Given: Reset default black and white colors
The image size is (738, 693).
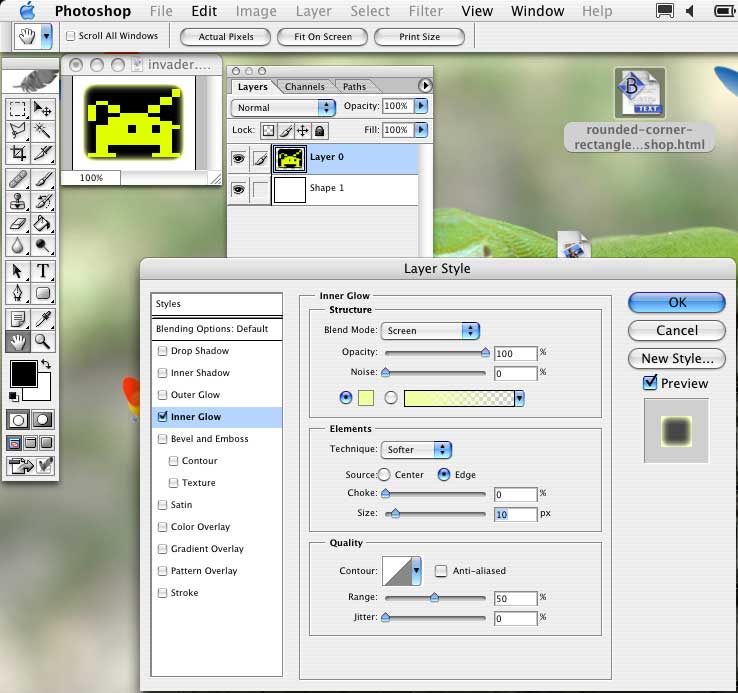Looking at the screenshot, I should [x=14, y=397].
